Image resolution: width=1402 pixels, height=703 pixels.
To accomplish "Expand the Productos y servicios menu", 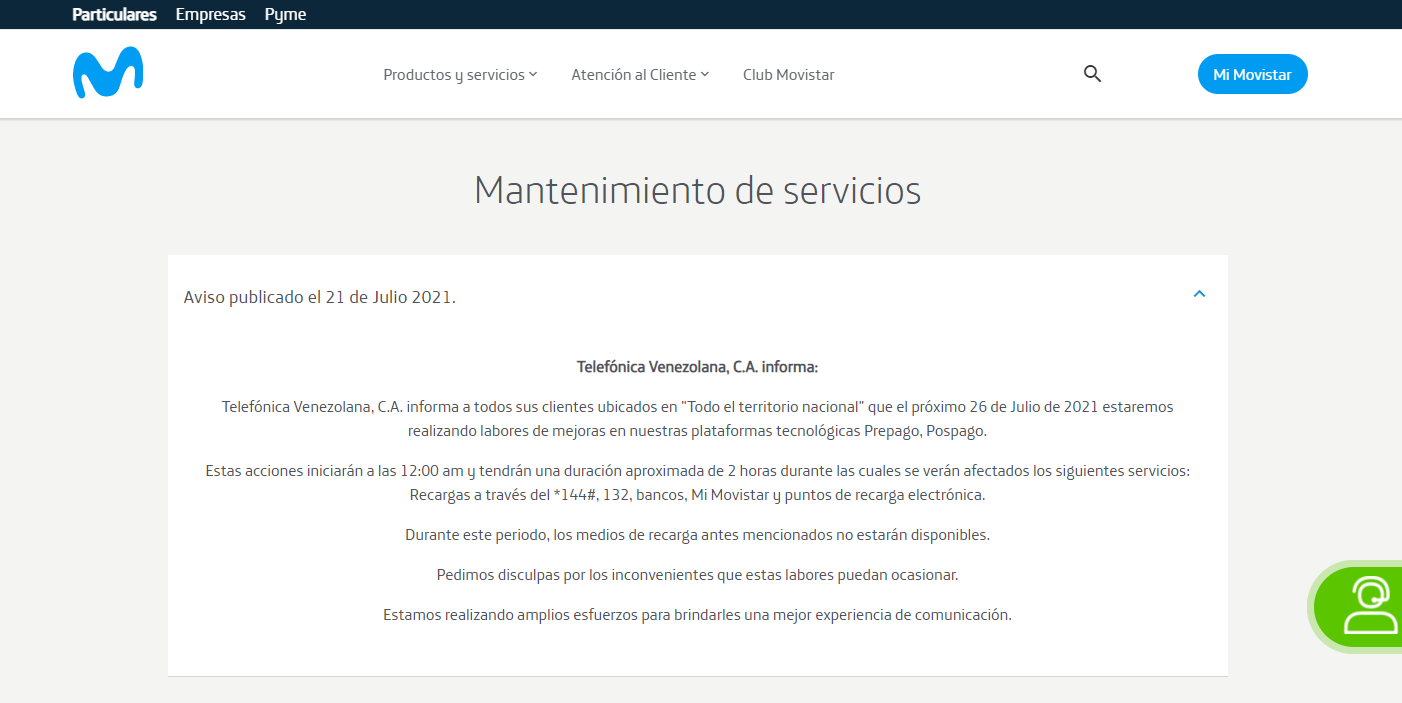I will click(460, 75).
